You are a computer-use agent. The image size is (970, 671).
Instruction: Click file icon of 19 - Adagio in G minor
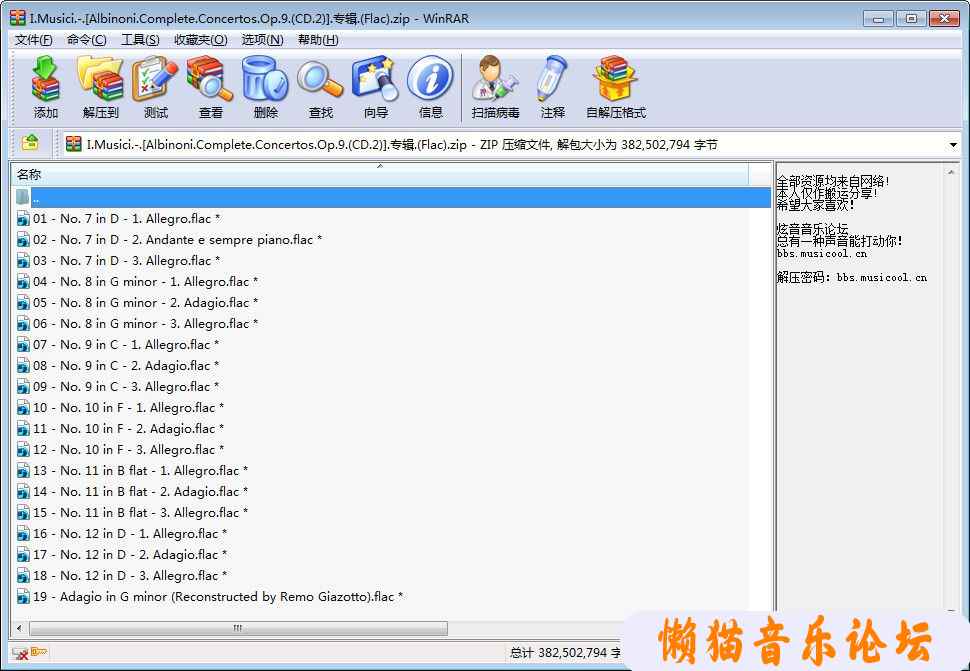23,596
